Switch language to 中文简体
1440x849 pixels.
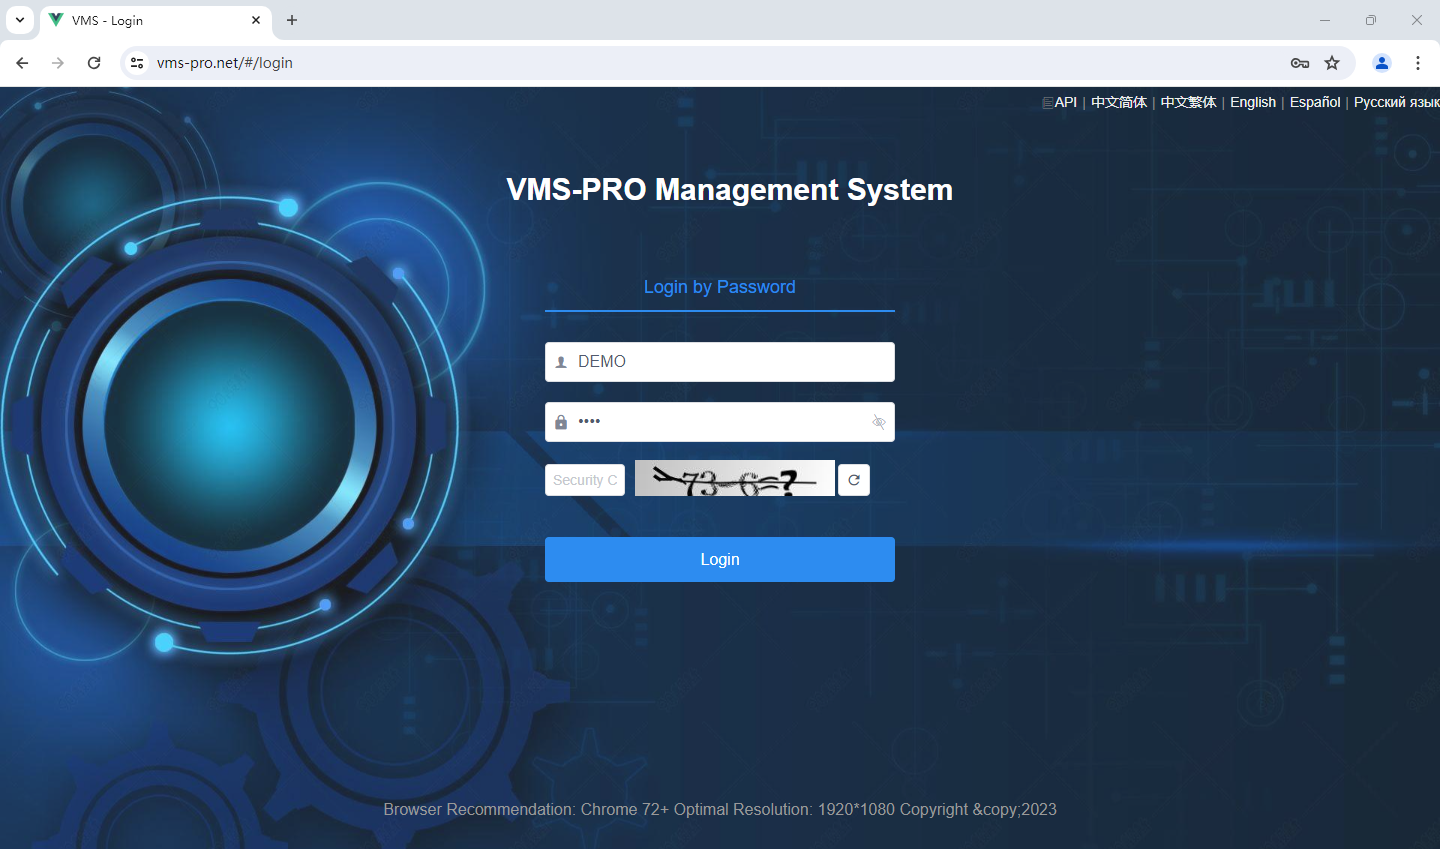pyautogui.click(x=1119, y=102)
